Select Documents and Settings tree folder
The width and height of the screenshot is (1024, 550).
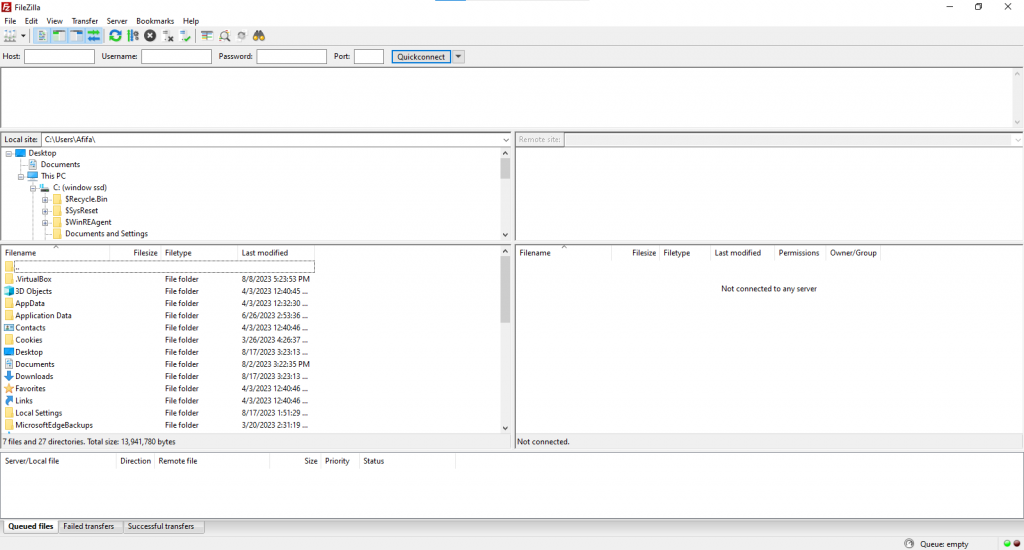click(x=106, y=234)
